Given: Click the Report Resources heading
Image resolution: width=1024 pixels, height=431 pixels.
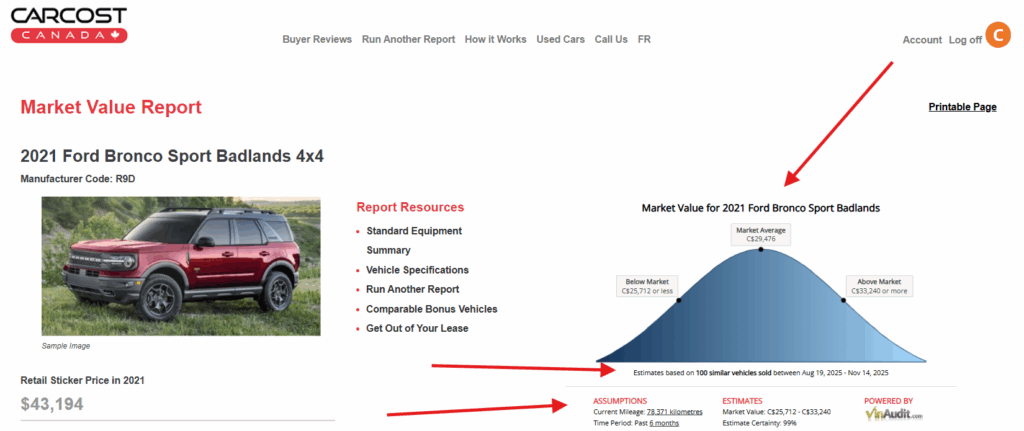Looking at the screenshot, I should (x=410, y=208).
